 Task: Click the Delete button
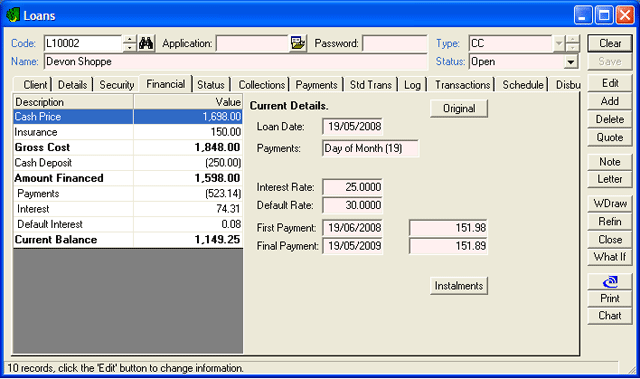tap(610, 119)
